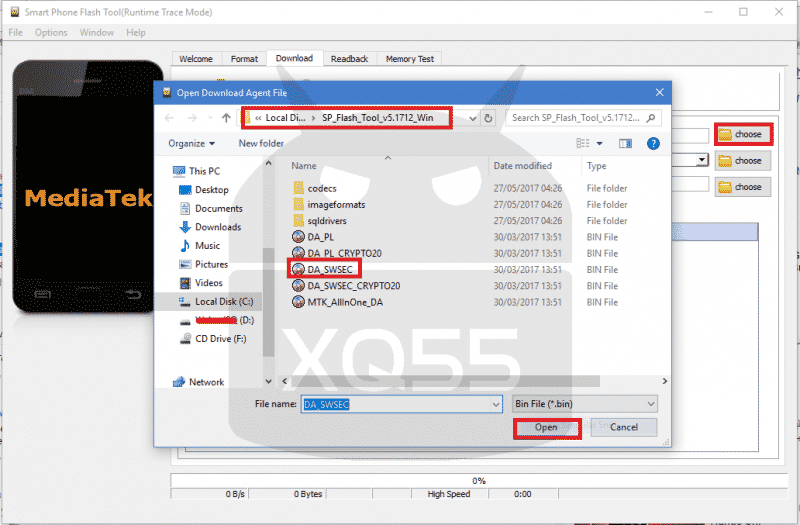This screenshot has height=525, width=800.
Task: Click New folder in dialog toolbar
Action: pyautogui.click(x=261, y=143)
